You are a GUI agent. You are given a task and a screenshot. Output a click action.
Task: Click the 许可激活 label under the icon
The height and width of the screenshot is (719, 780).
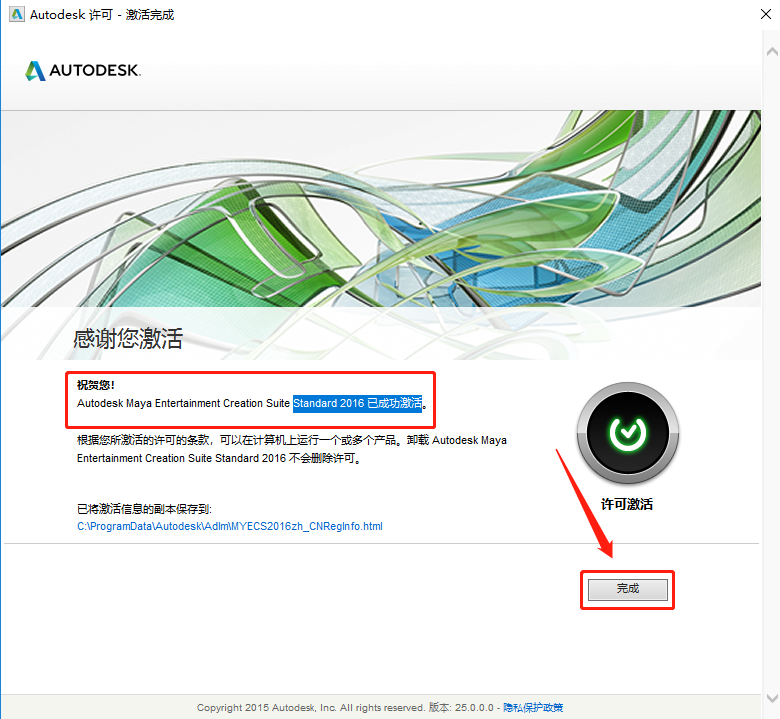627,504
